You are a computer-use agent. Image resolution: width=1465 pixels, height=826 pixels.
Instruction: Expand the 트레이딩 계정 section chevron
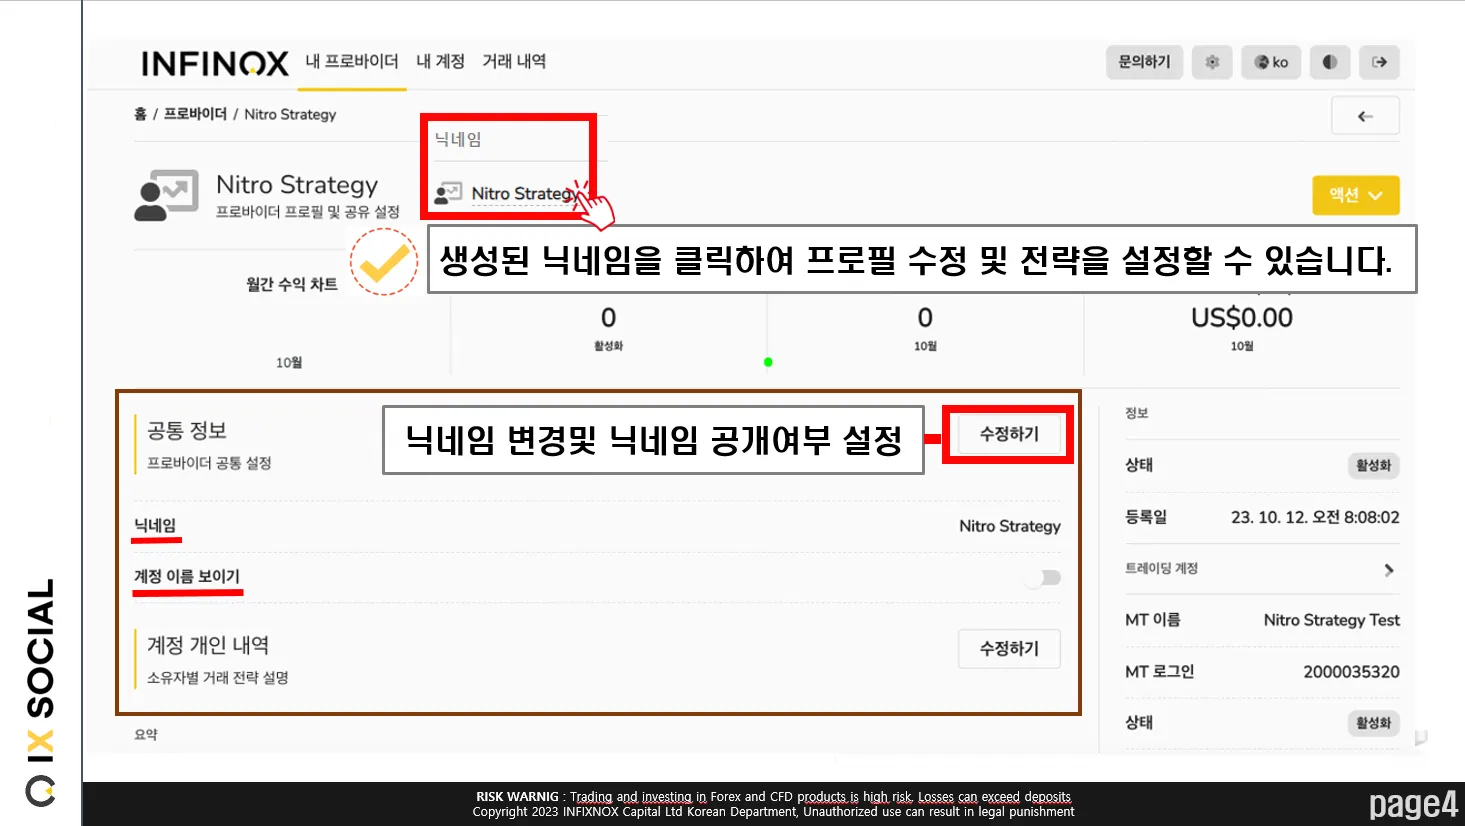point(1388,569)
